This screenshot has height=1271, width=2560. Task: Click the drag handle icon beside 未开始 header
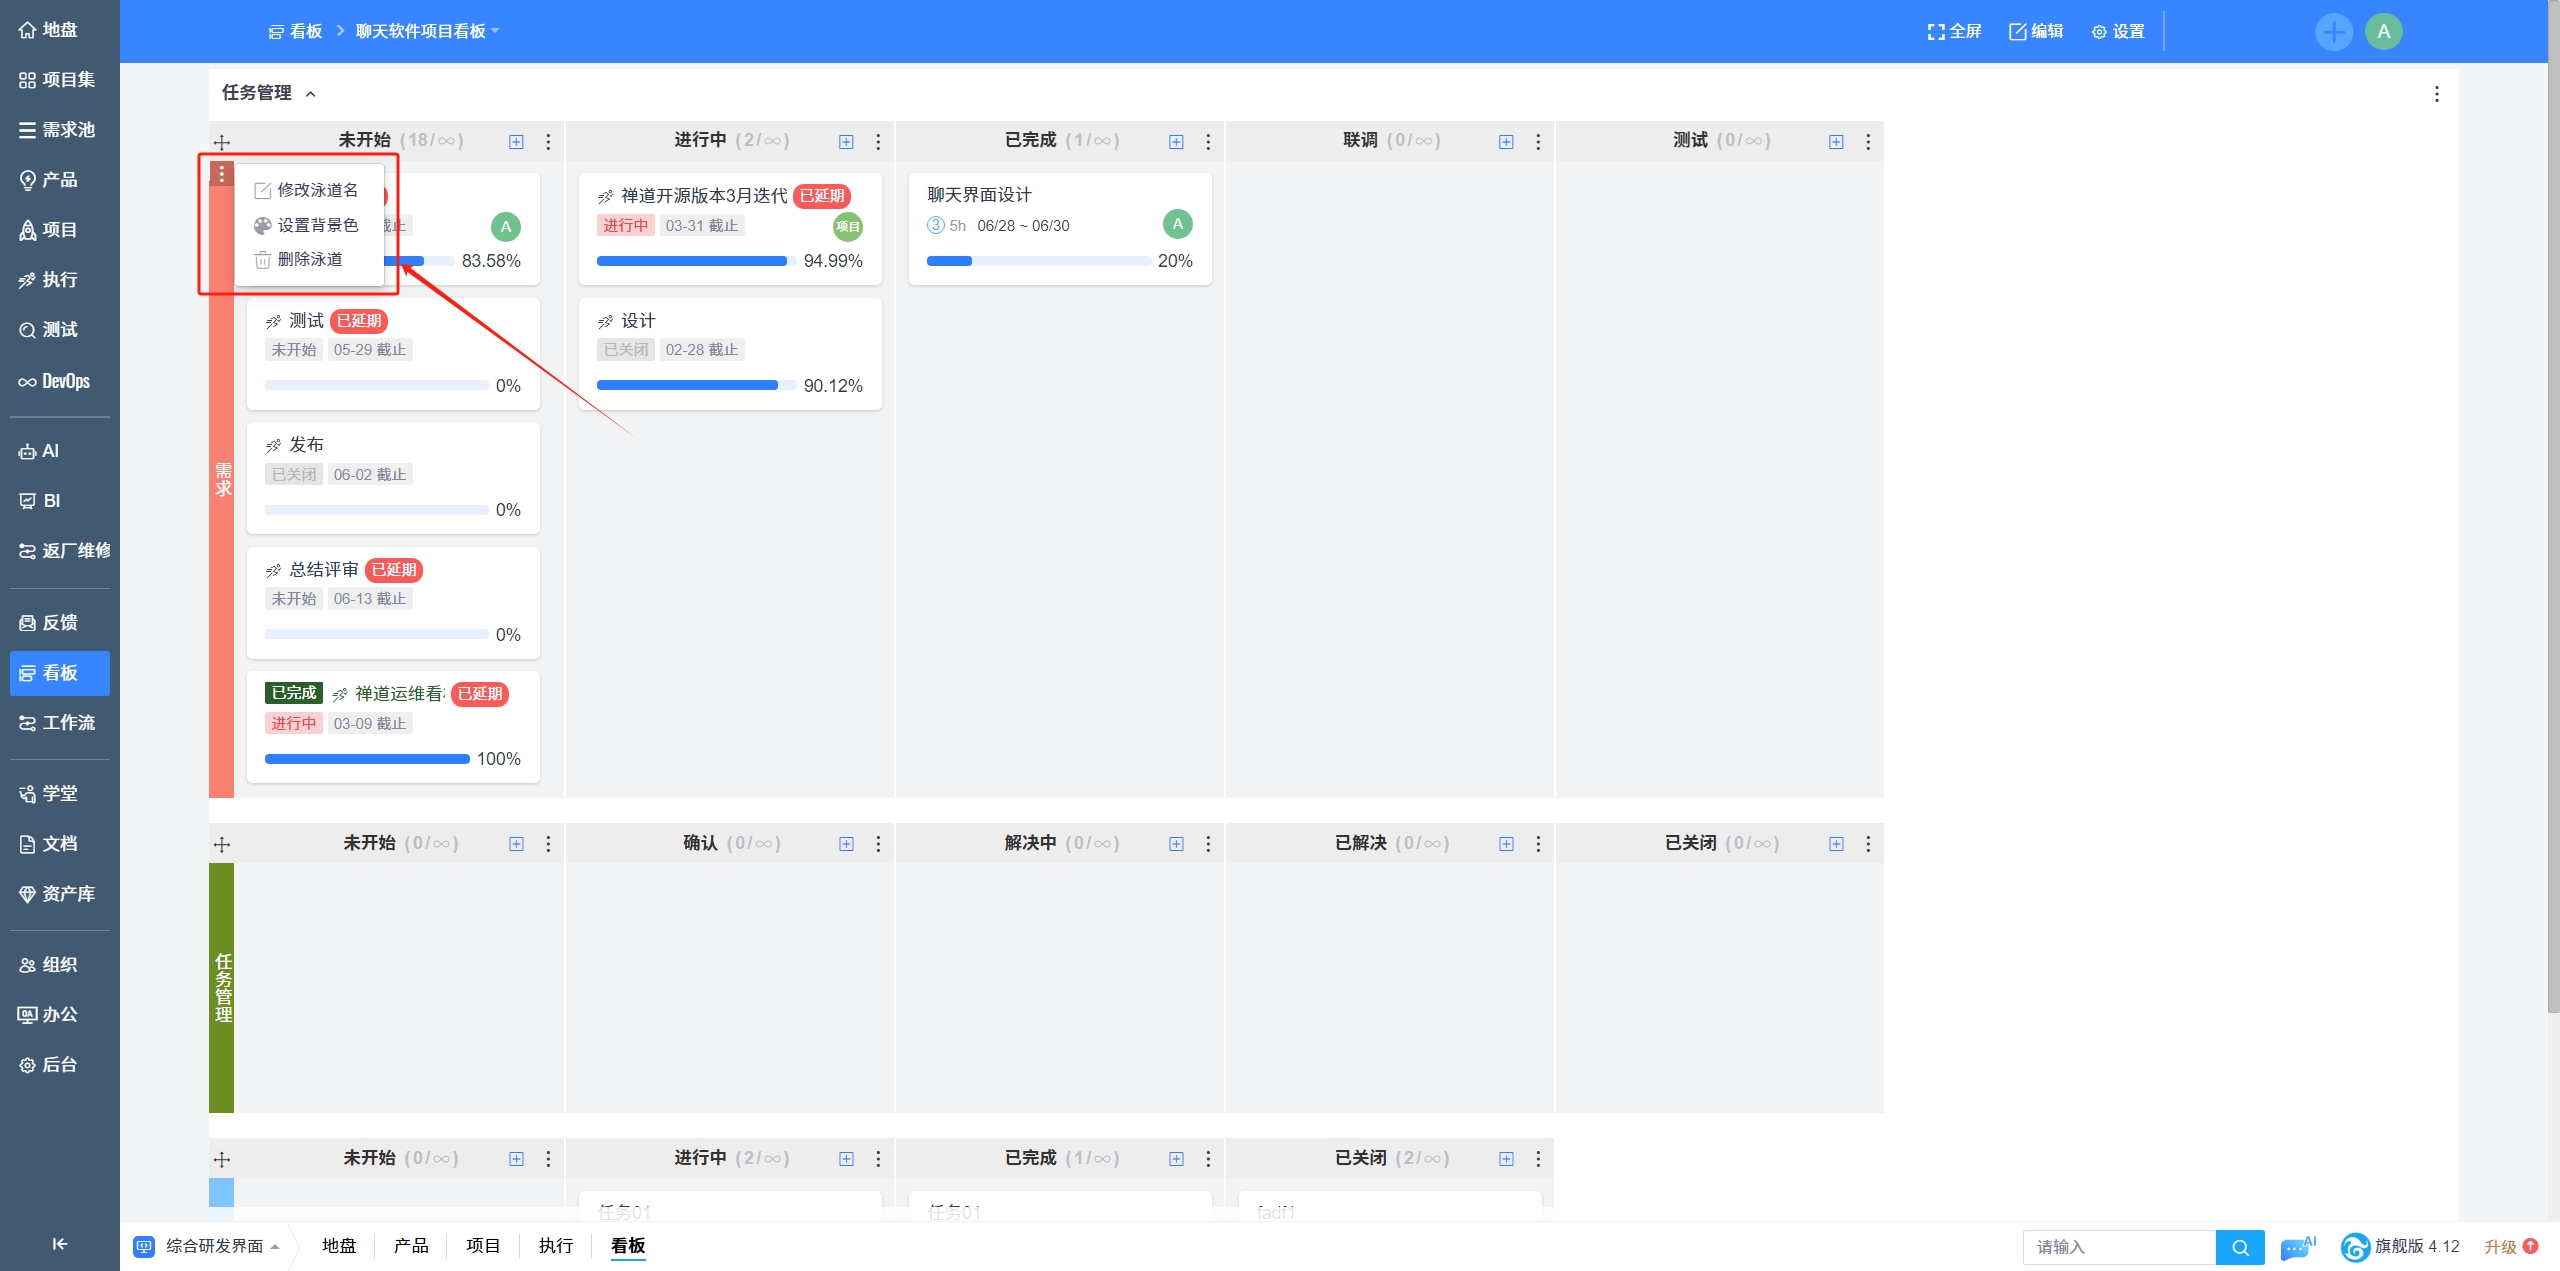(222, 142)
